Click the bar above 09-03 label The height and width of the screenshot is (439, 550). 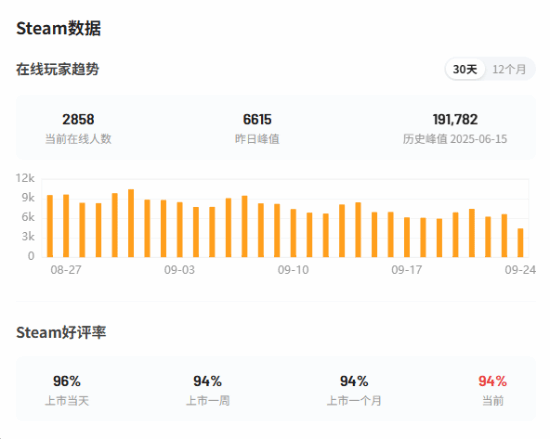[180, 230]
